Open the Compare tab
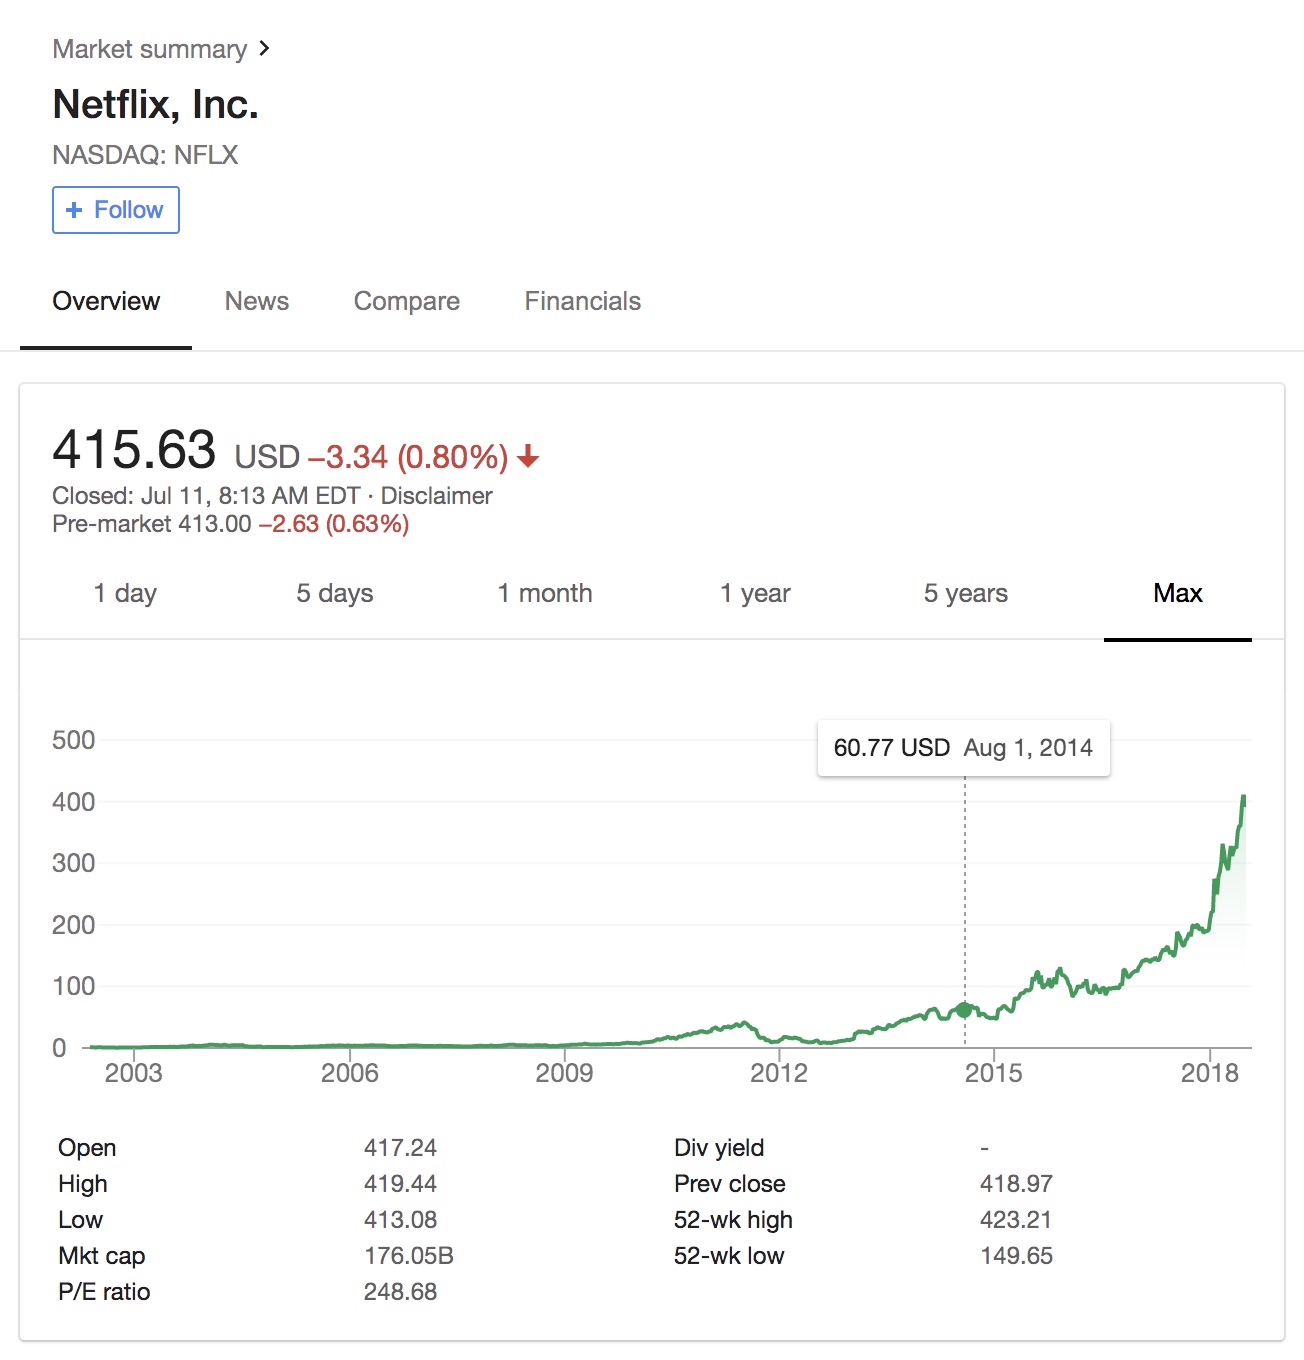The width and height of the screenshot is (1304, 1360). tap(406, 301)
